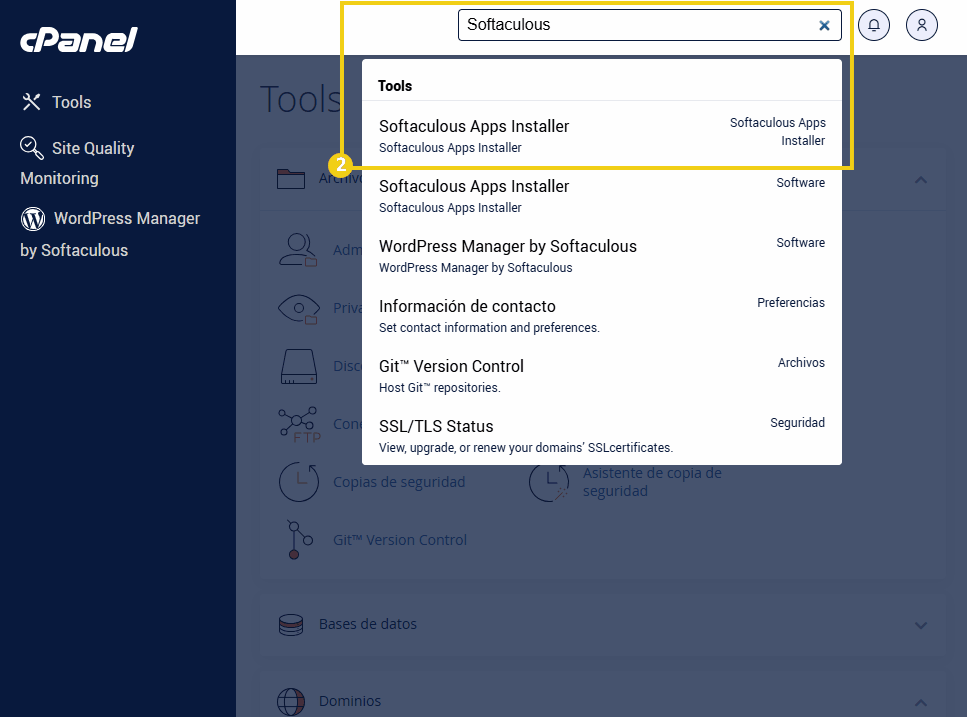Click the Bases de datos database icon
The width and height of the screenshot is (967, 717).
click(x=291, y=625)
